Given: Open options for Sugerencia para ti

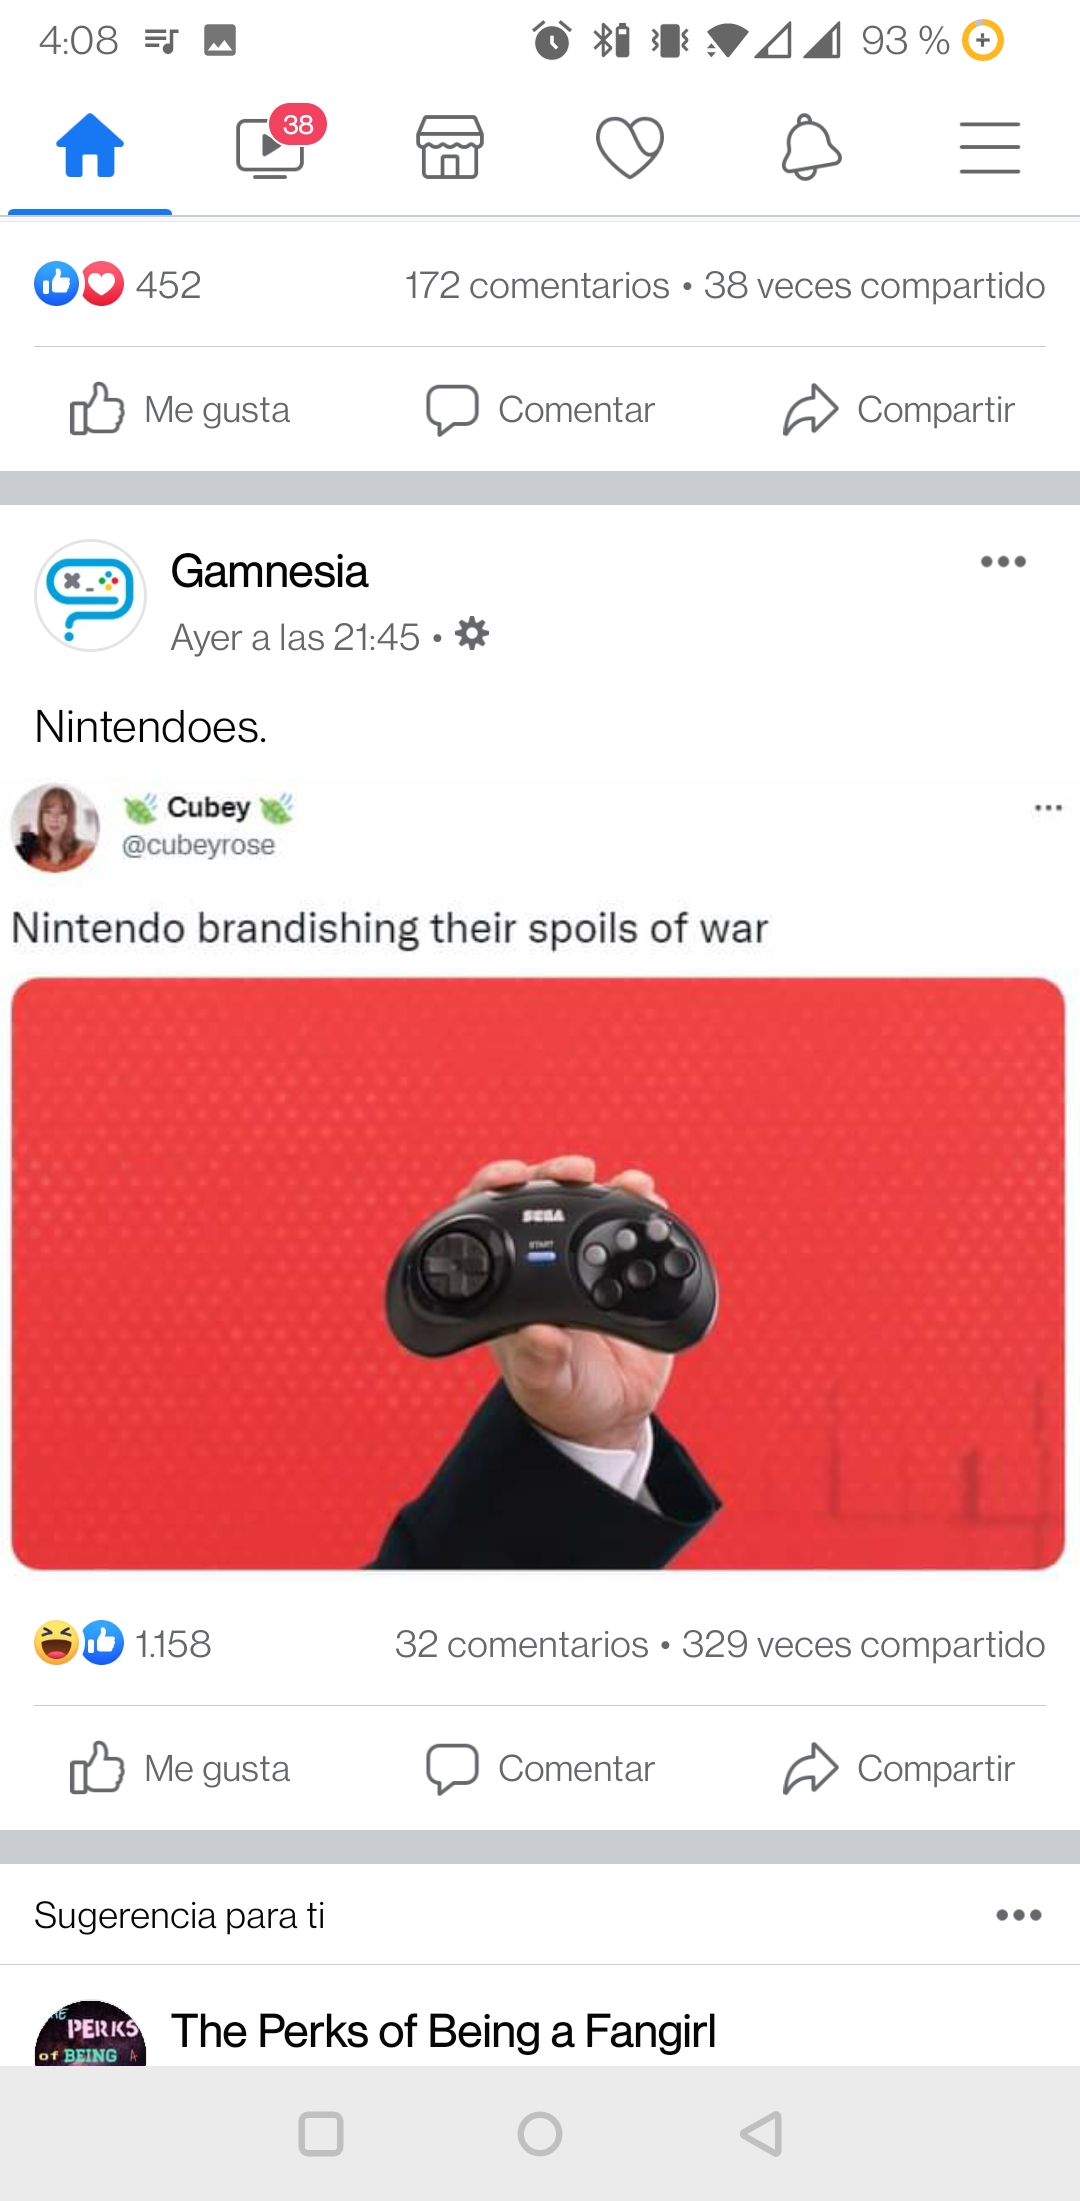Looking at the screenshot, I should [x=1019, y=1915].
